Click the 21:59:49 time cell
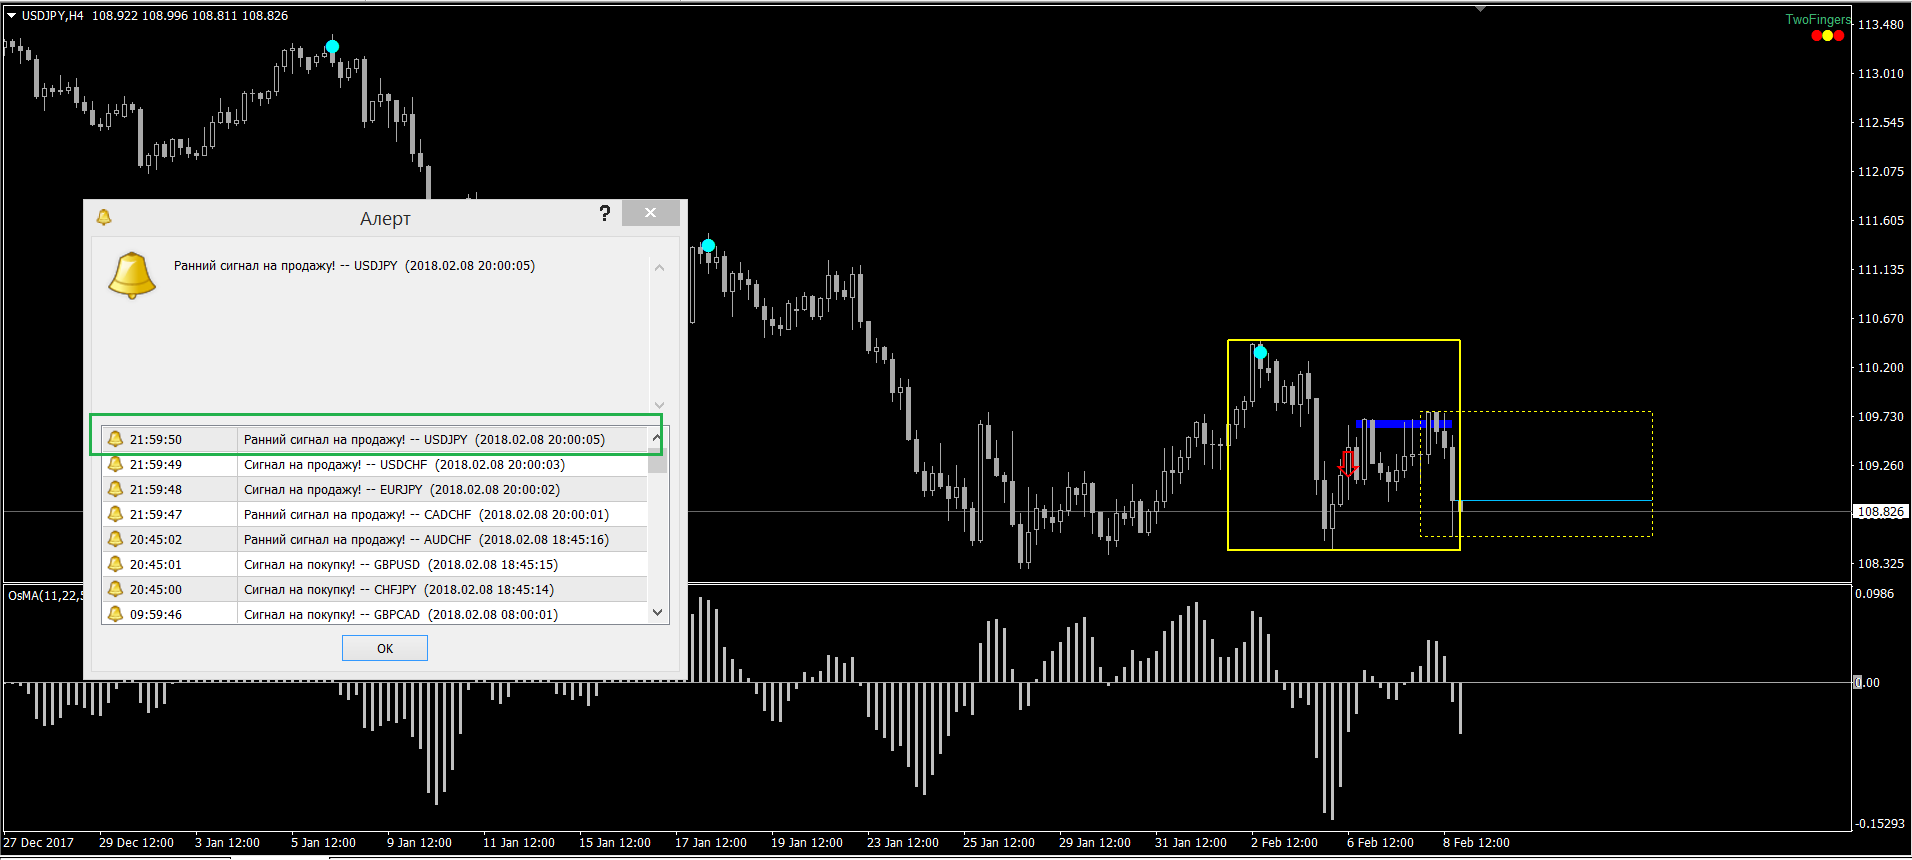The width and height of the screenshot is (1912, 860). [156, 464]
